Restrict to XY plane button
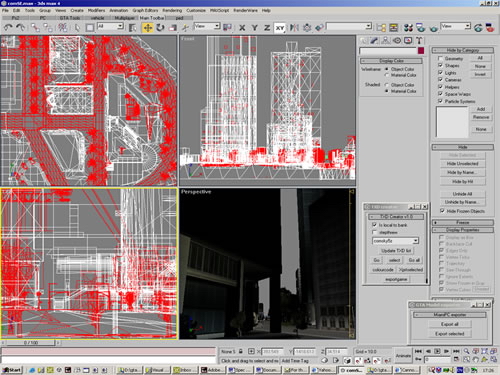This screenshot has height=375, width=500. coord(280,28)
